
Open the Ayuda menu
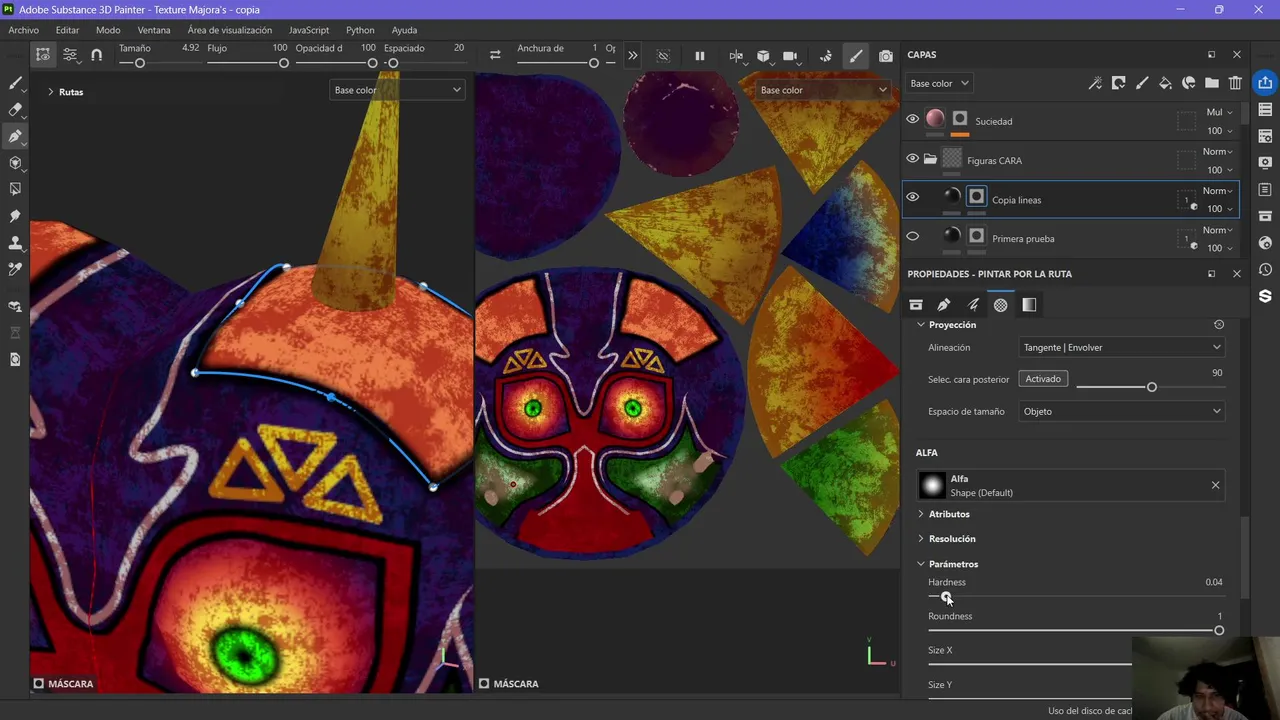[404, 30]
